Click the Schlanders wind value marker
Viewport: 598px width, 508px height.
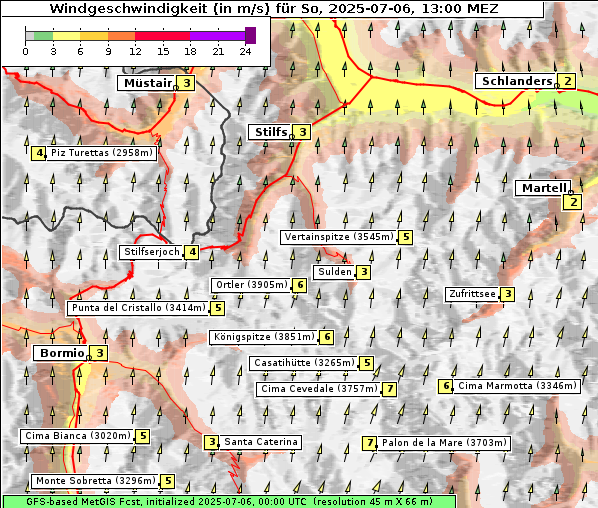click(567, 81)
